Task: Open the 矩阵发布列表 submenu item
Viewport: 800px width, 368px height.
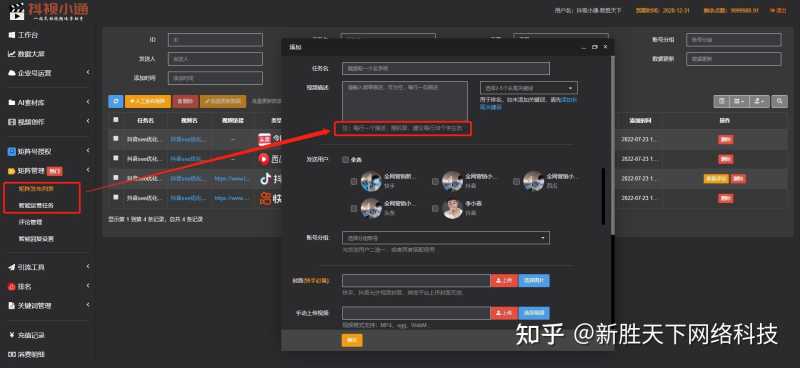Action: point(36,188)
